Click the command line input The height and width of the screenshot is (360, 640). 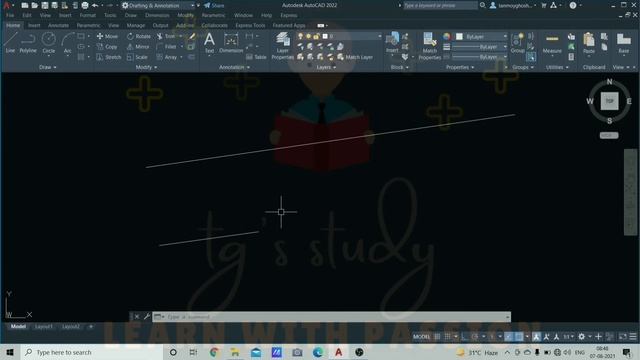tap(331, 317)
